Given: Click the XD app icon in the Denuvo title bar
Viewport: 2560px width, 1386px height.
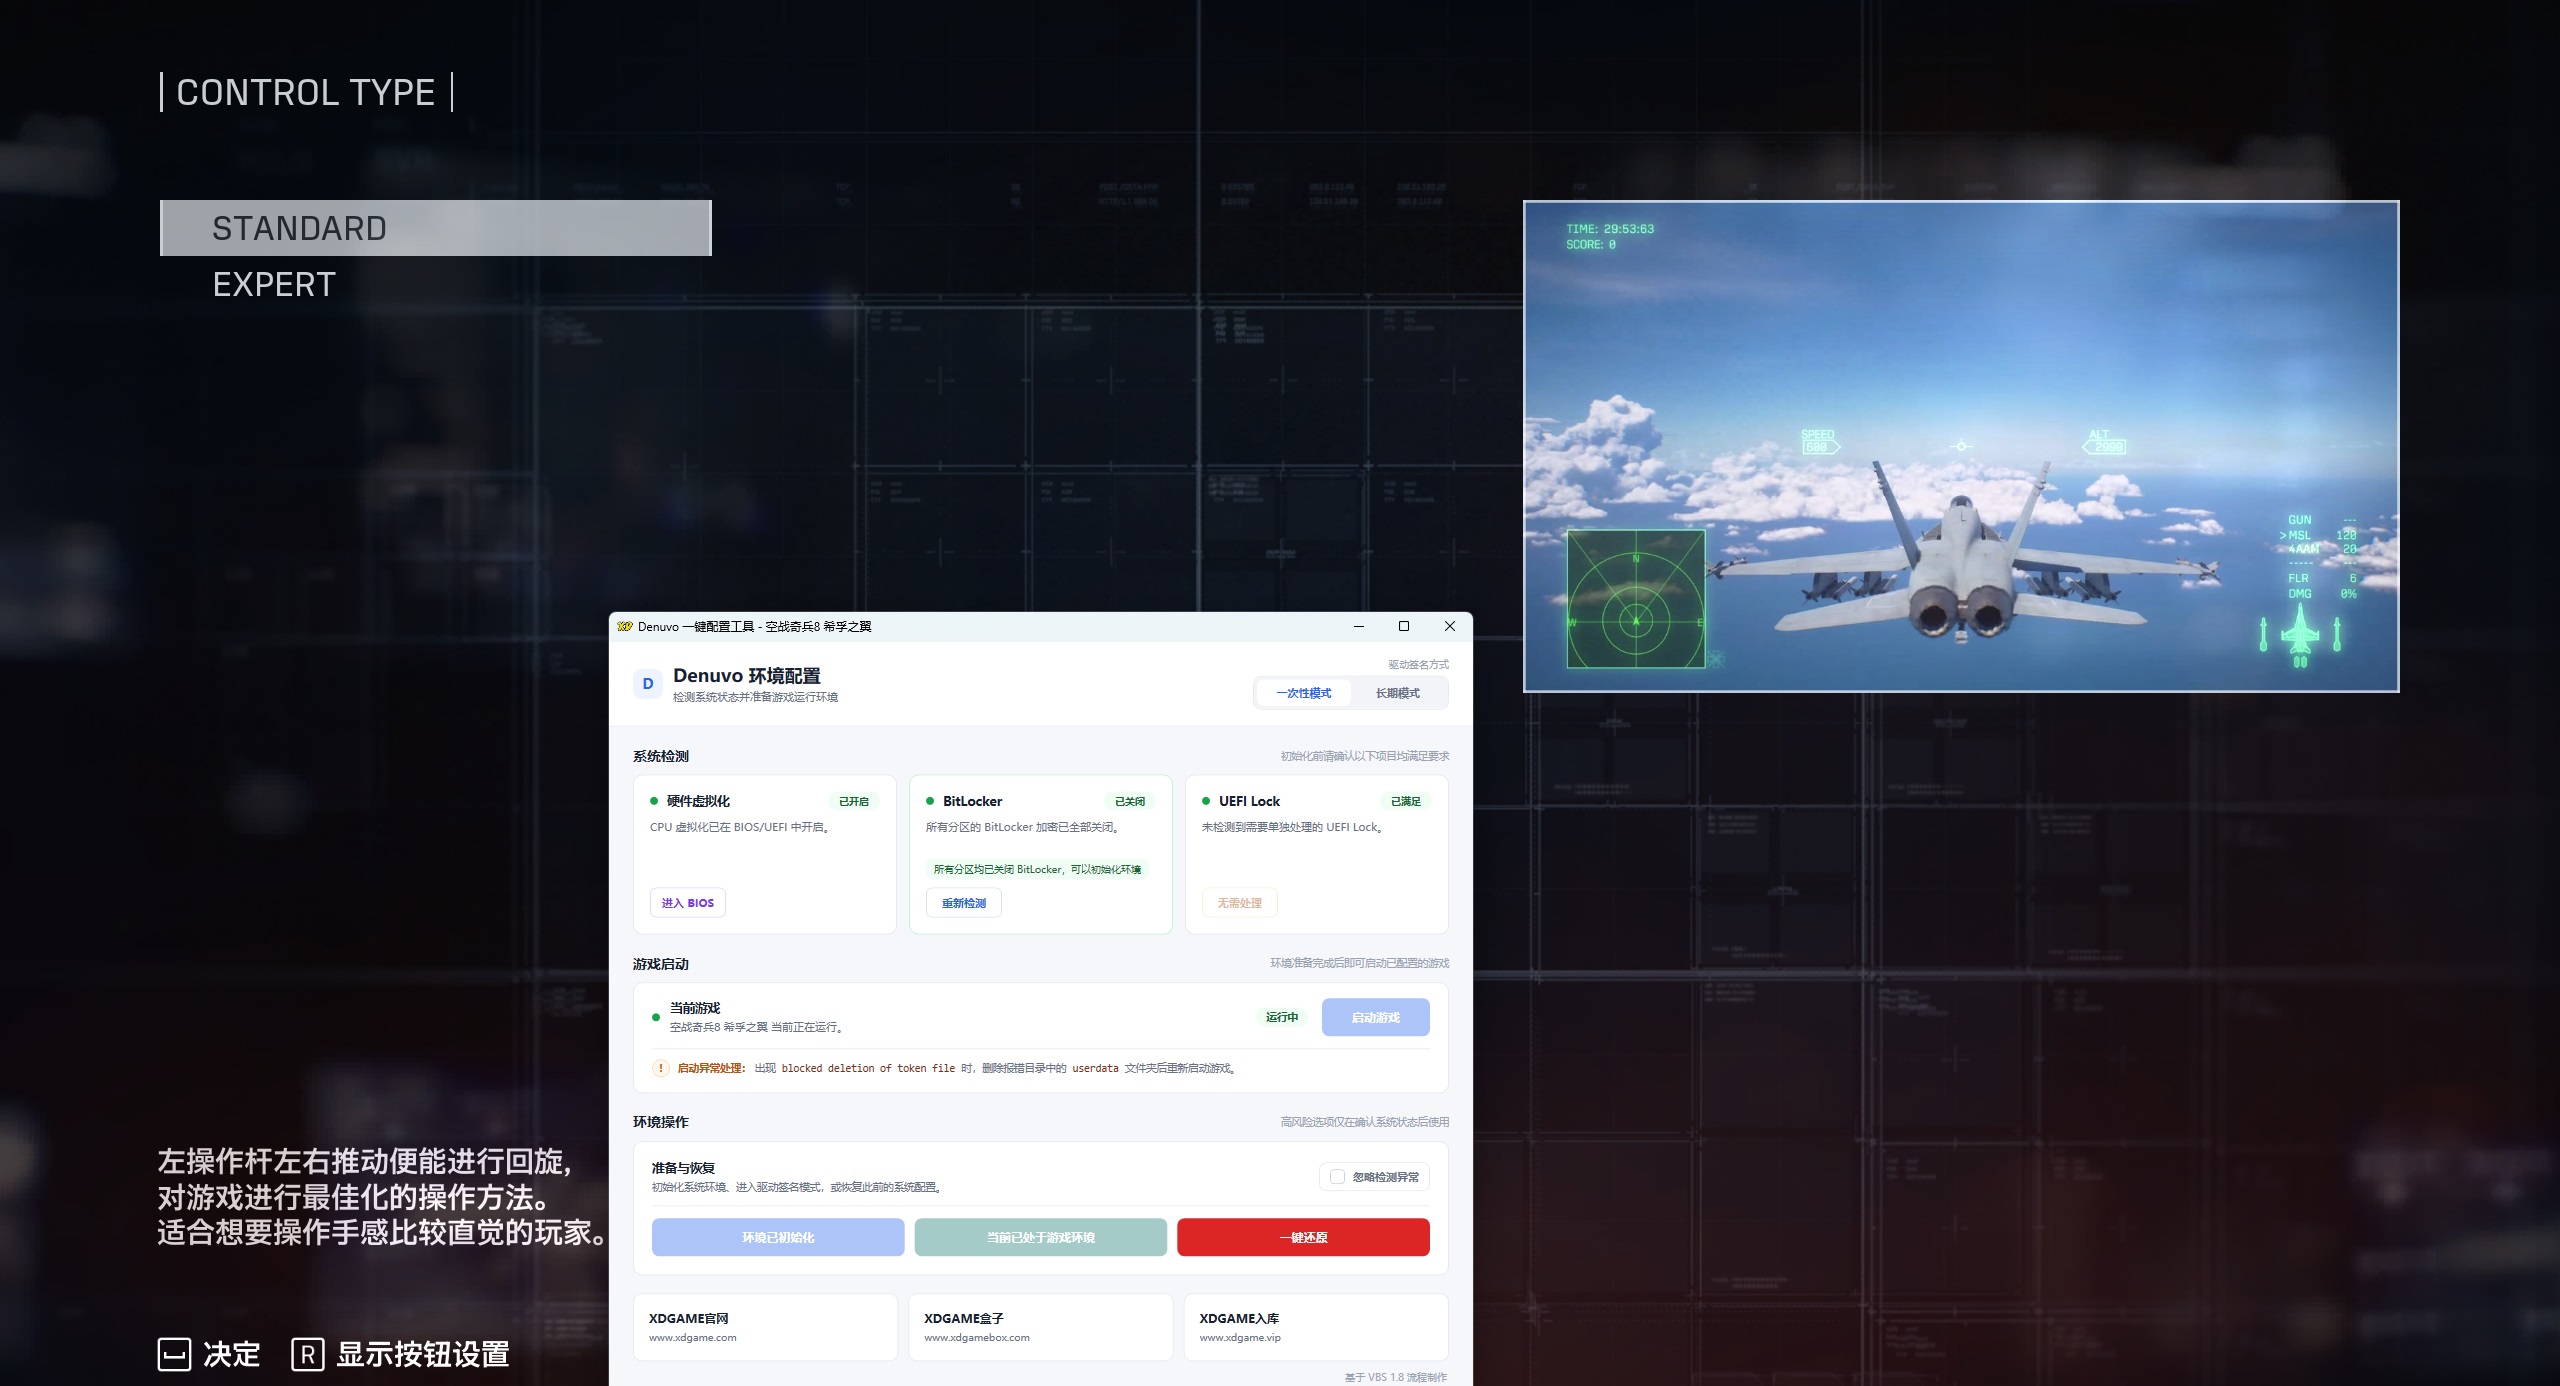Looking at the screenshot, I should (625, 627).
